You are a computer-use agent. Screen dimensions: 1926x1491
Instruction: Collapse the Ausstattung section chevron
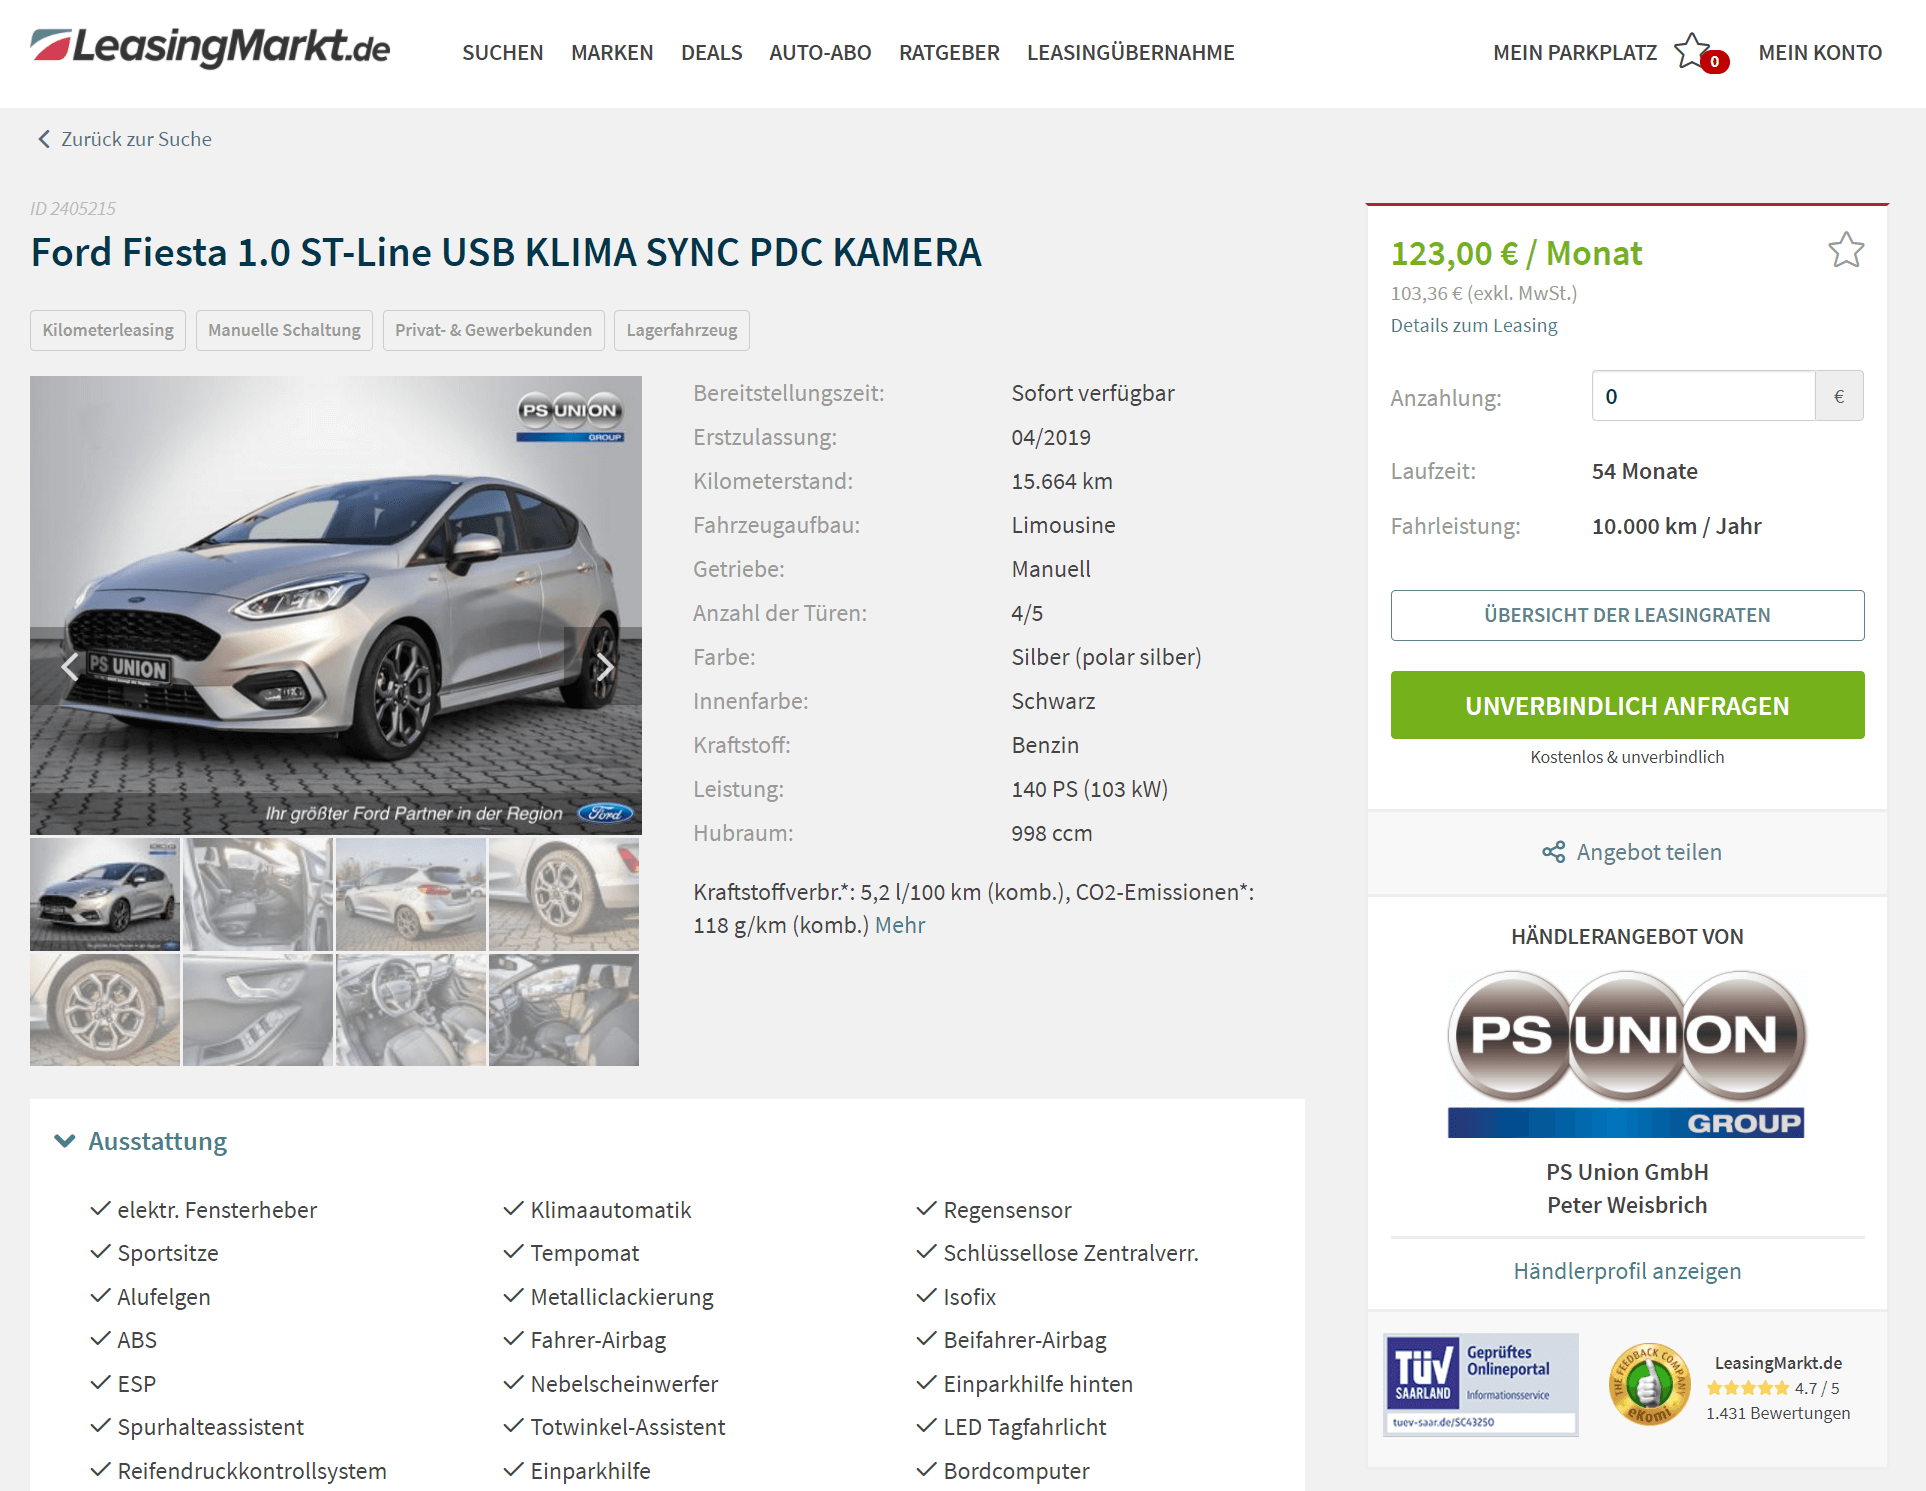(x=65, y=1141)
